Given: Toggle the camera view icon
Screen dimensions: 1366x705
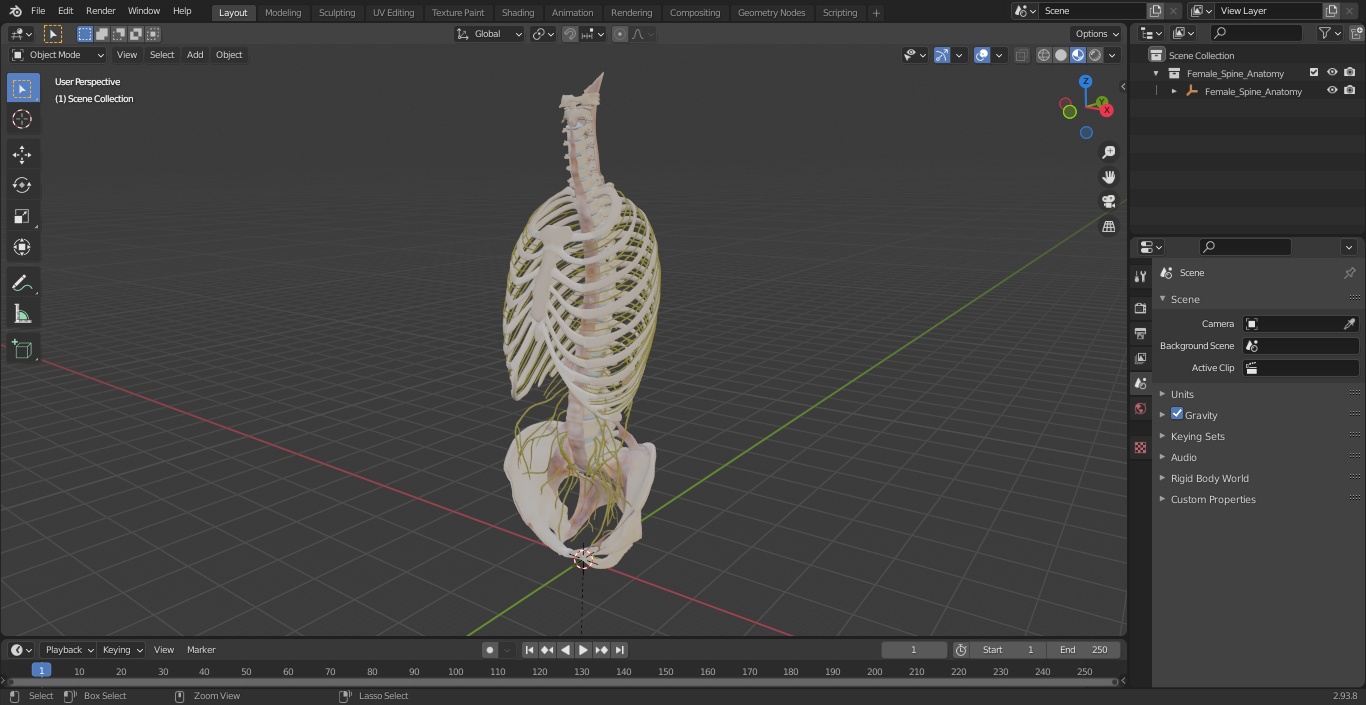Looking at the screenshot, I should click(1108, 202).
